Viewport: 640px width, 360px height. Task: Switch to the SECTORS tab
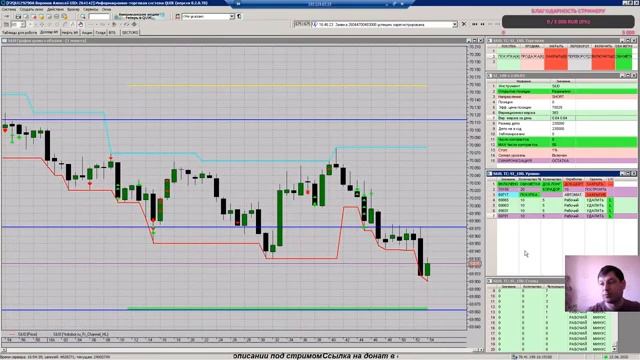pyautogui.click(x=130, y=32)
